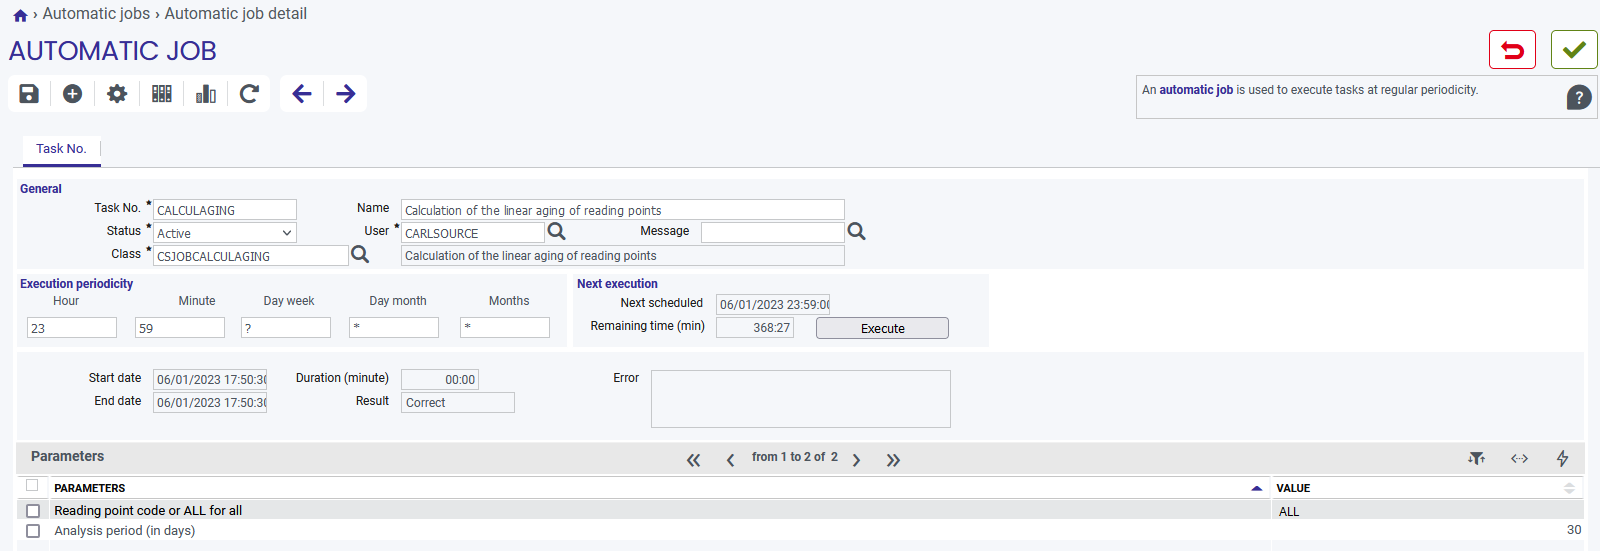Open Automatic jobs breadcrumb link
The image size is (1600, 551).
click(96, 14)
